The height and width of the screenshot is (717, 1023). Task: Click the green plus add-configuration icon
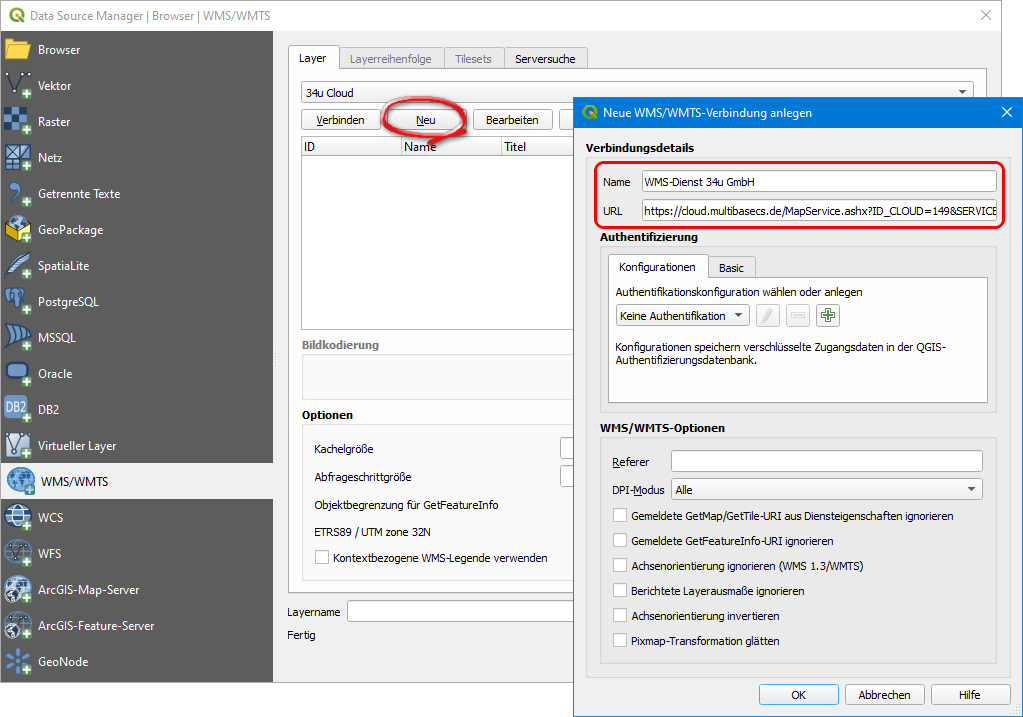(x=827, y=316)
